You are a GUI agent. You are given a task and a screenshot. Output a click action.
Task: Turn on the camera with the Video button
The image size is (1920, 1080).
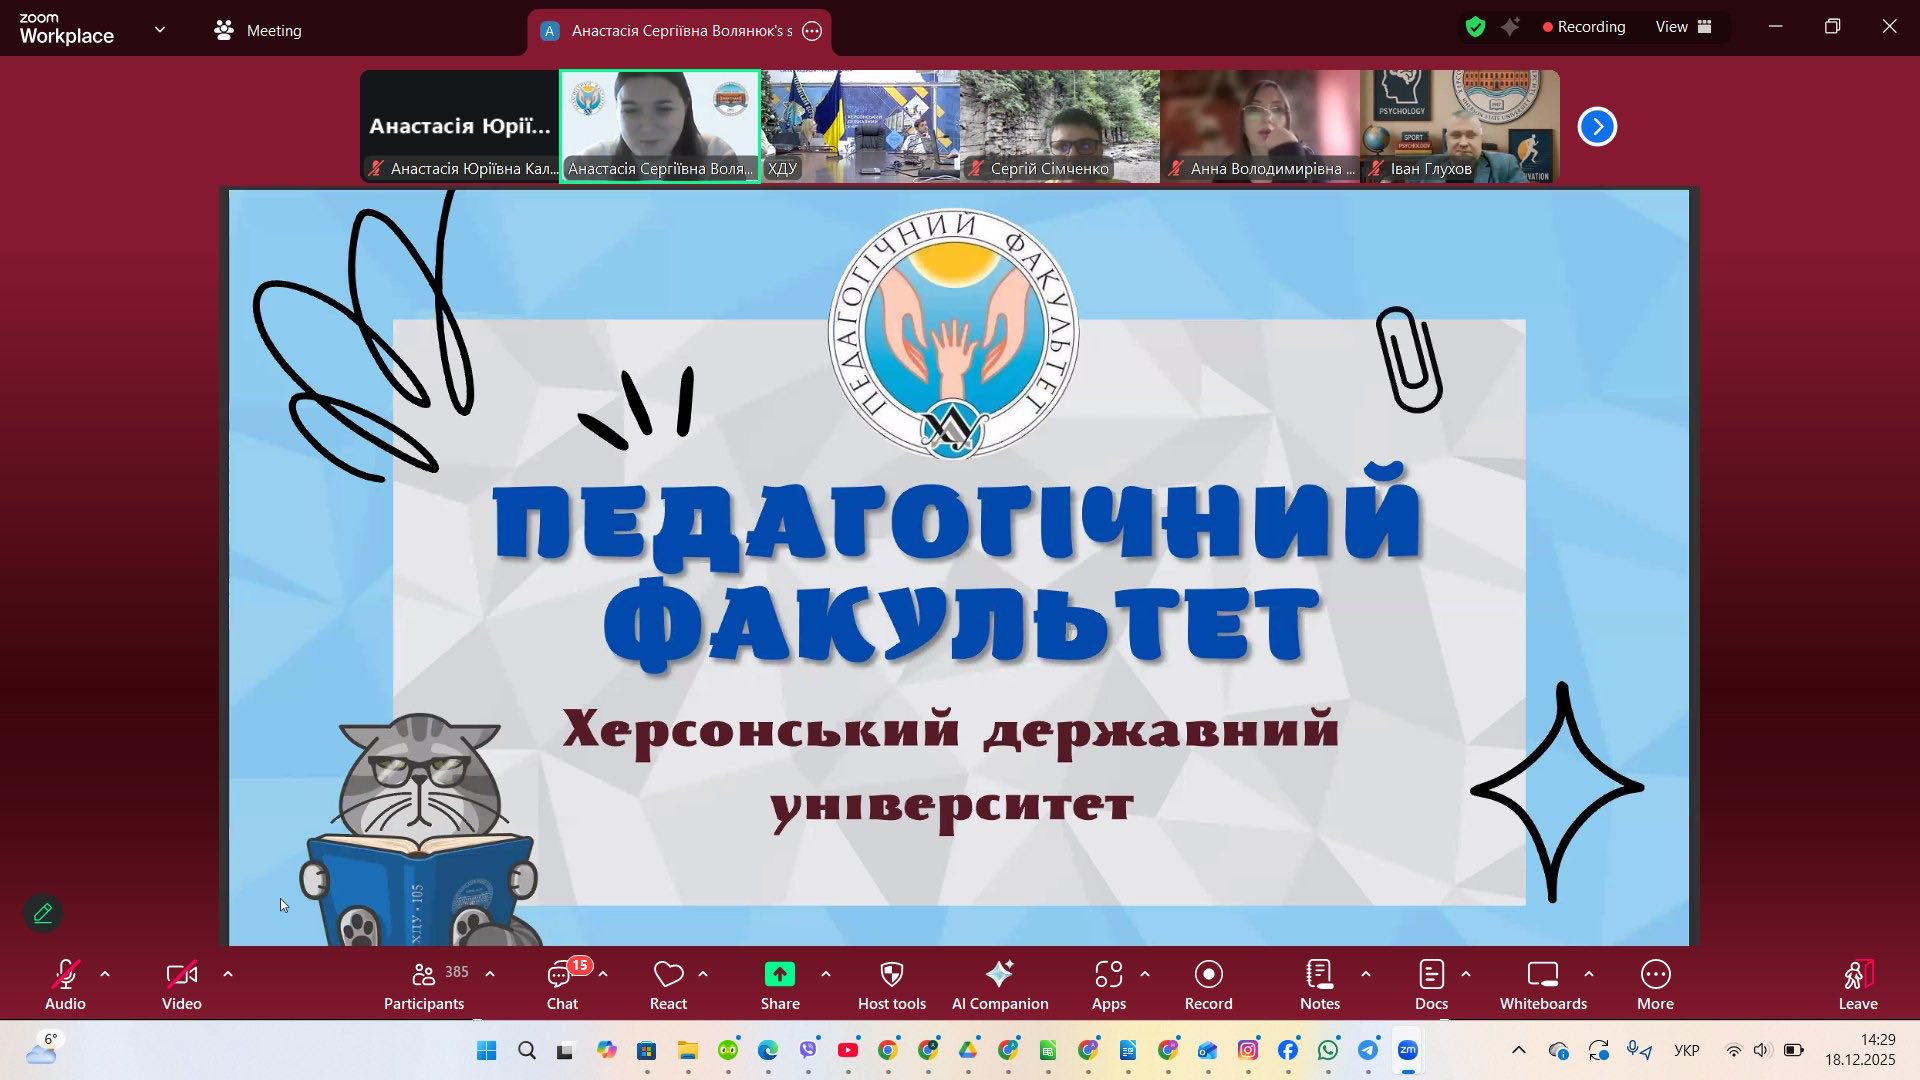click(182, 985)
